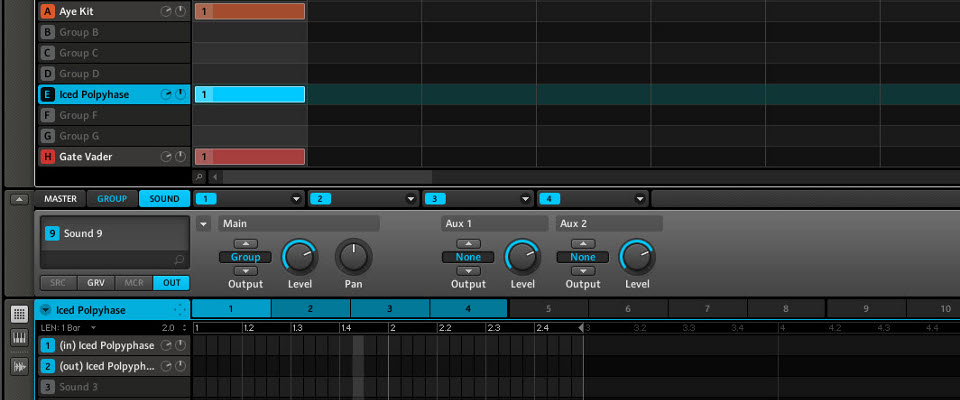Screen dimensions: 960x400
Task: Click the dial icon on (in) Iced Polpyphase
Action: pos(180,345)
